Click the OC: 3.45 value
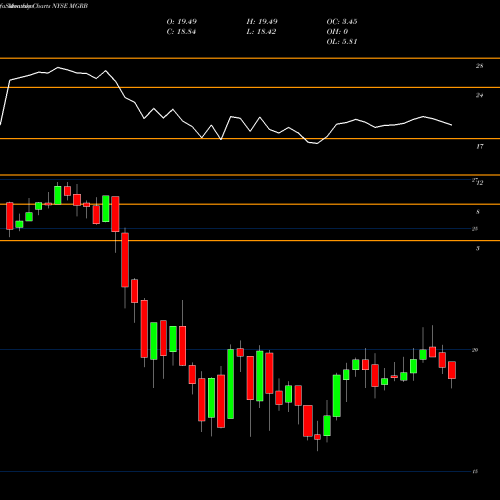This screenshot has width=500, height=500. (342, 22)
